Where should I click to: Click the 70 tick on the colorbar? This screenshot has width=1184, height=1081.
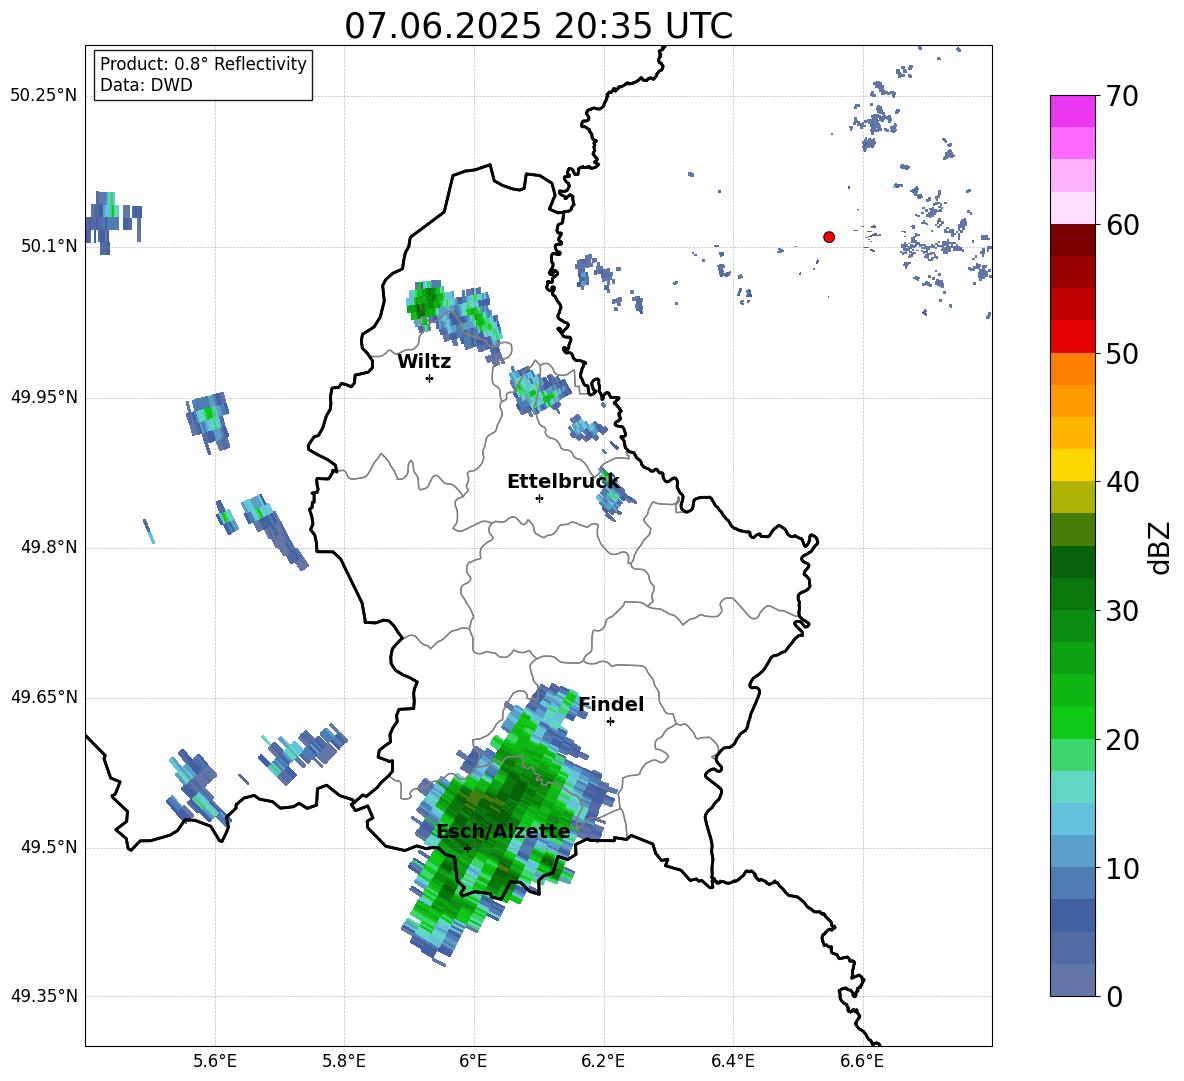(x=1122, y=97)
